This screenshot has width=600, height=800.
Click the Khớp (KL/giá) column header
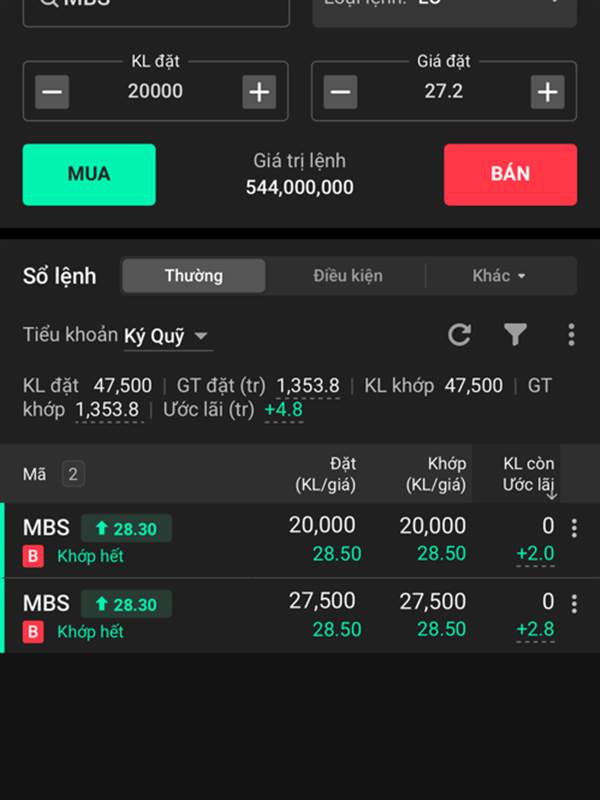pyautogui.click(x=436, y=474)
